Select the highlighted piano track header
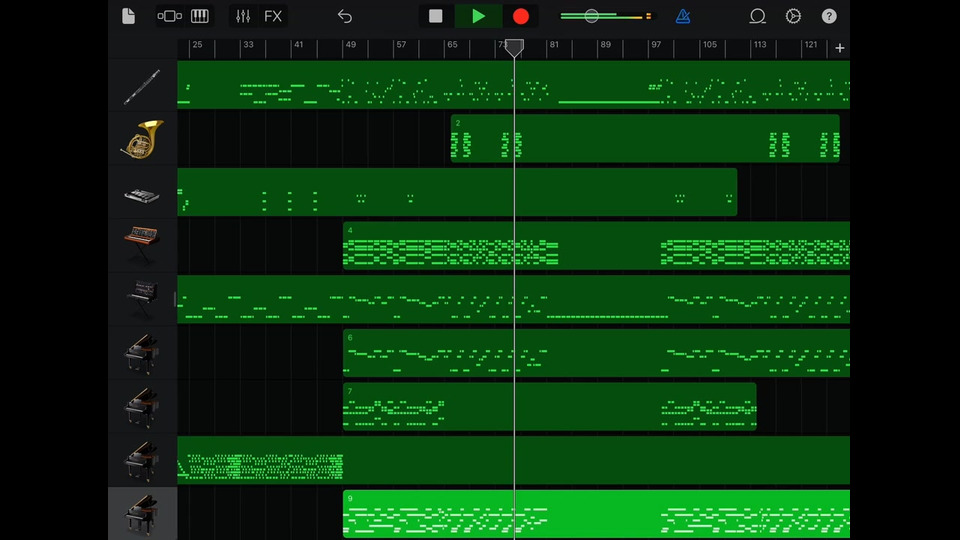The image size is (960, 540). (x=143, y=514)
